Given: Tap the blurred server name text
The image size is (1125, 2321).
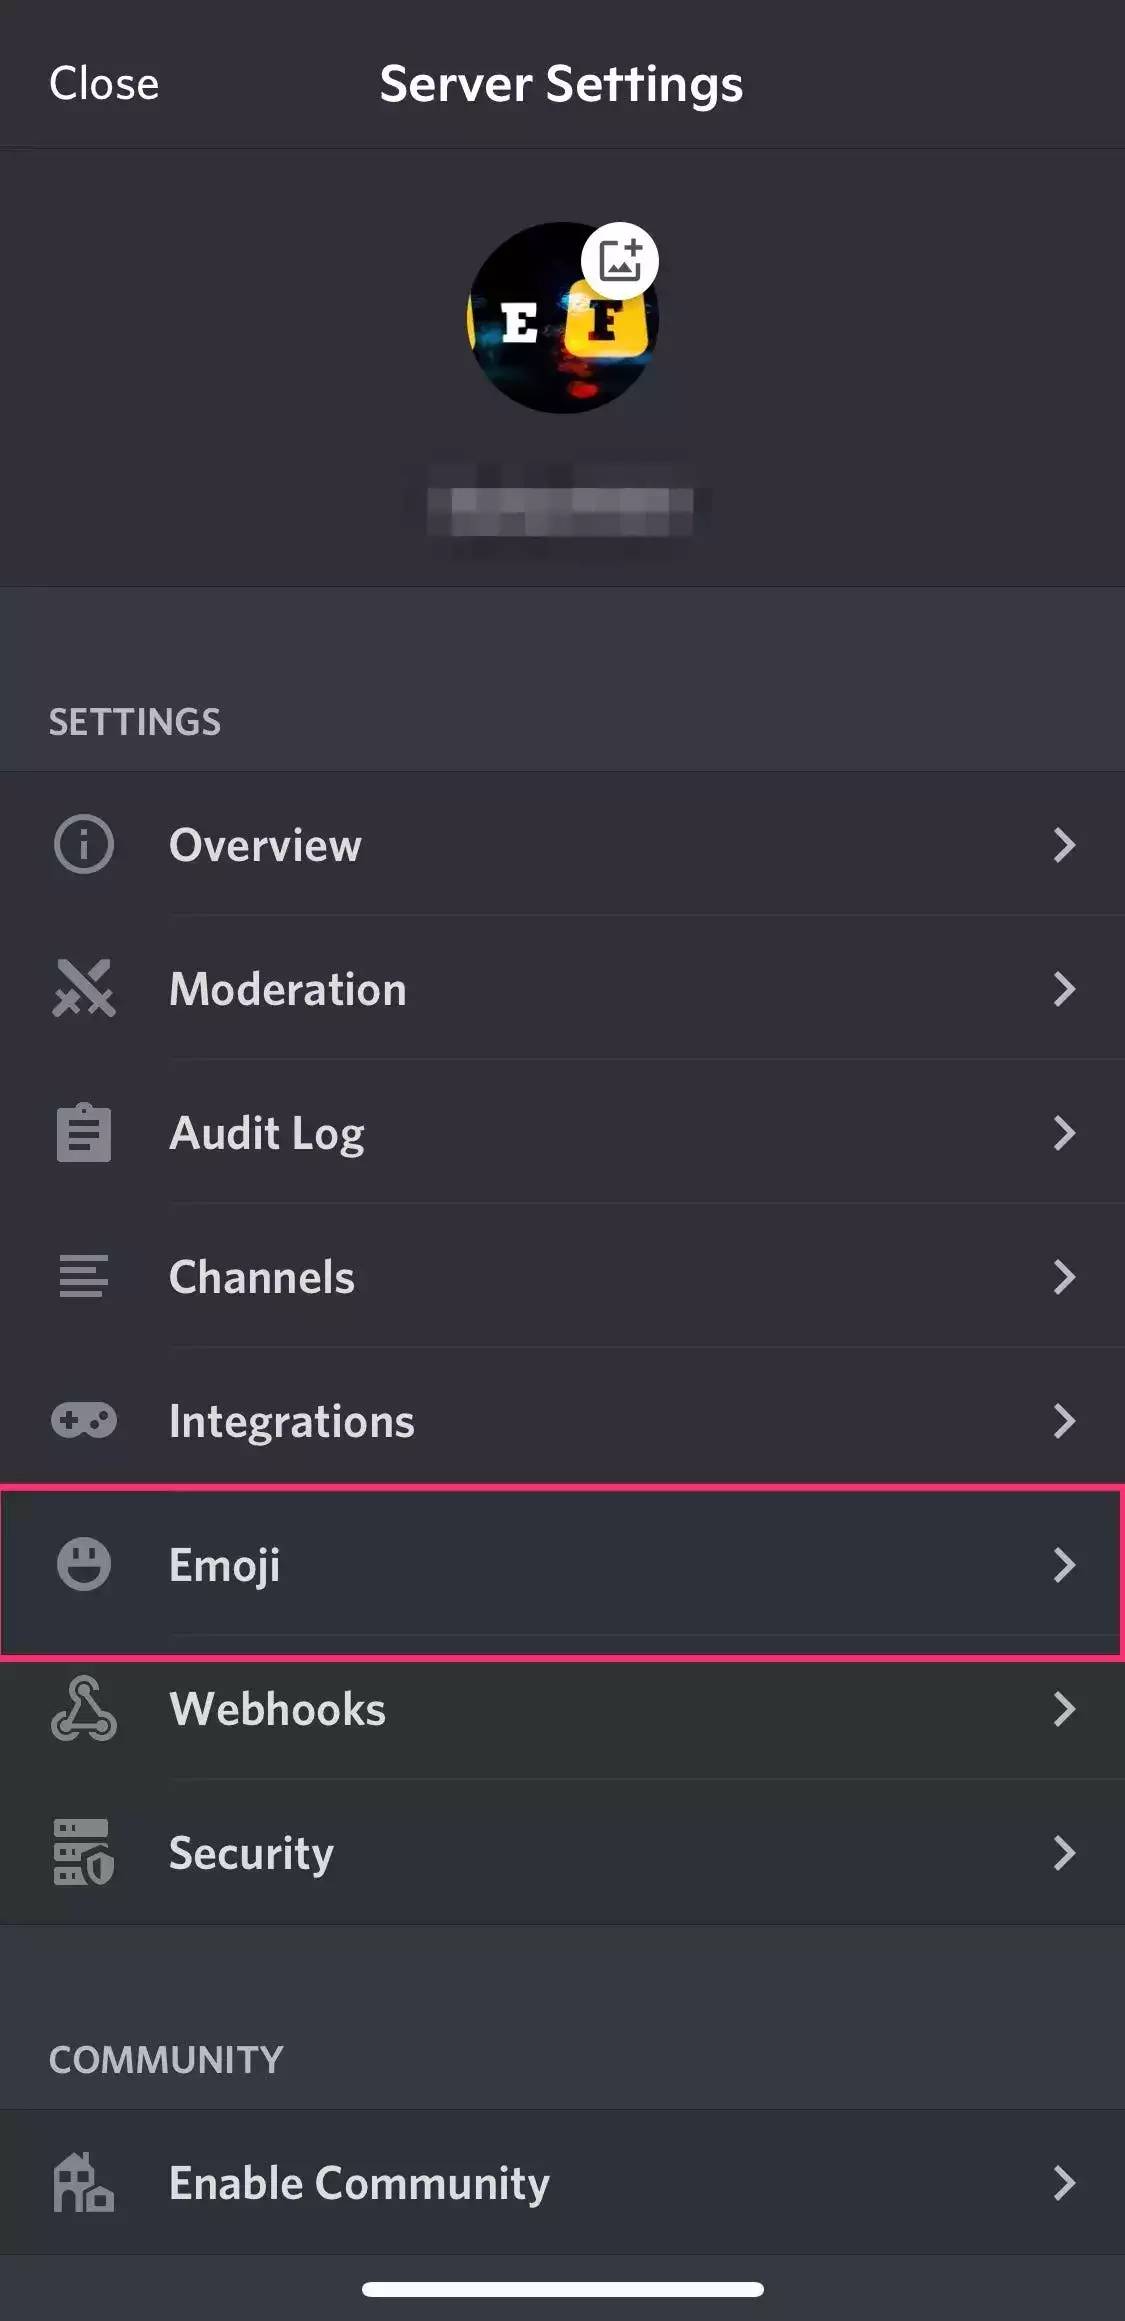Looking at the screenshot, I should [x=561, y=509].
